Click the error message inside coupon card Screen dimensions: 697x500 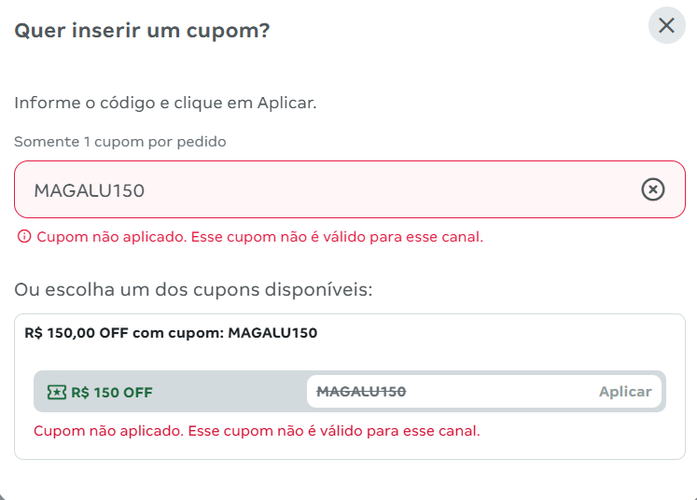point(257,431)
